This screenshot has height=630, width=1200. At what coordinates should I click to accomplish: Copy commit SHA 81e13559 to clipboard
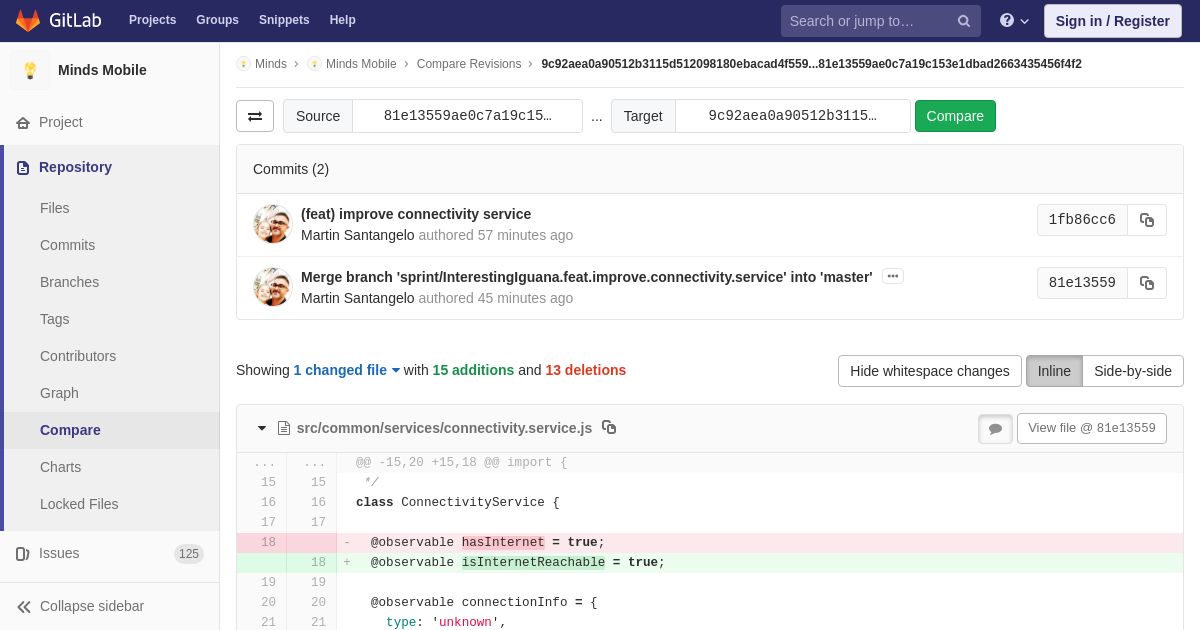click(1147, 283)
